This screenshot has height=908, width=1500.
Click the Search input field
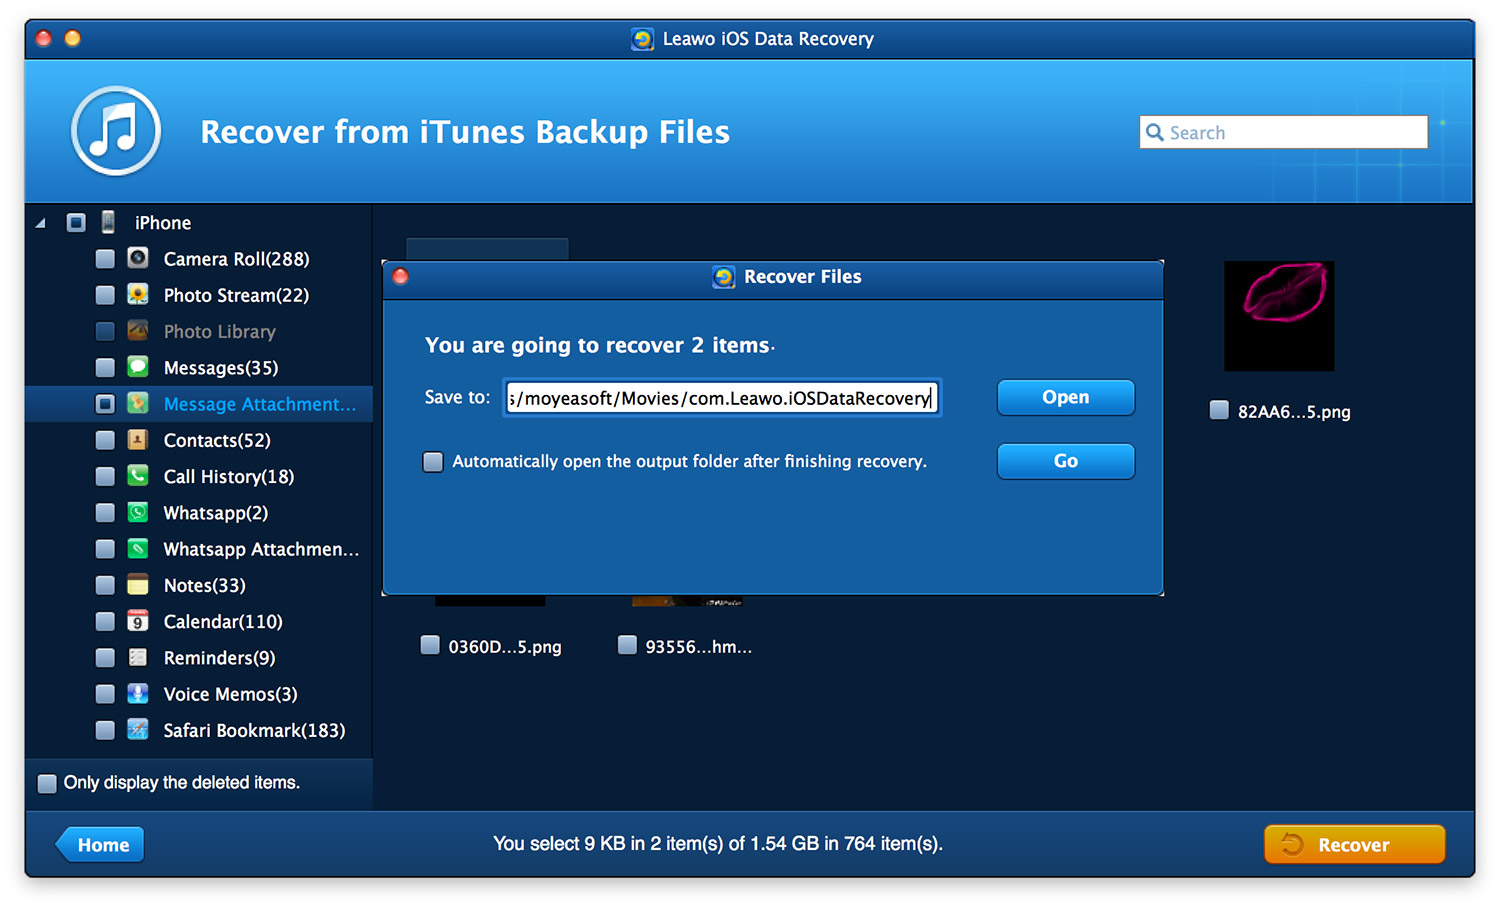pos(1283,132)
